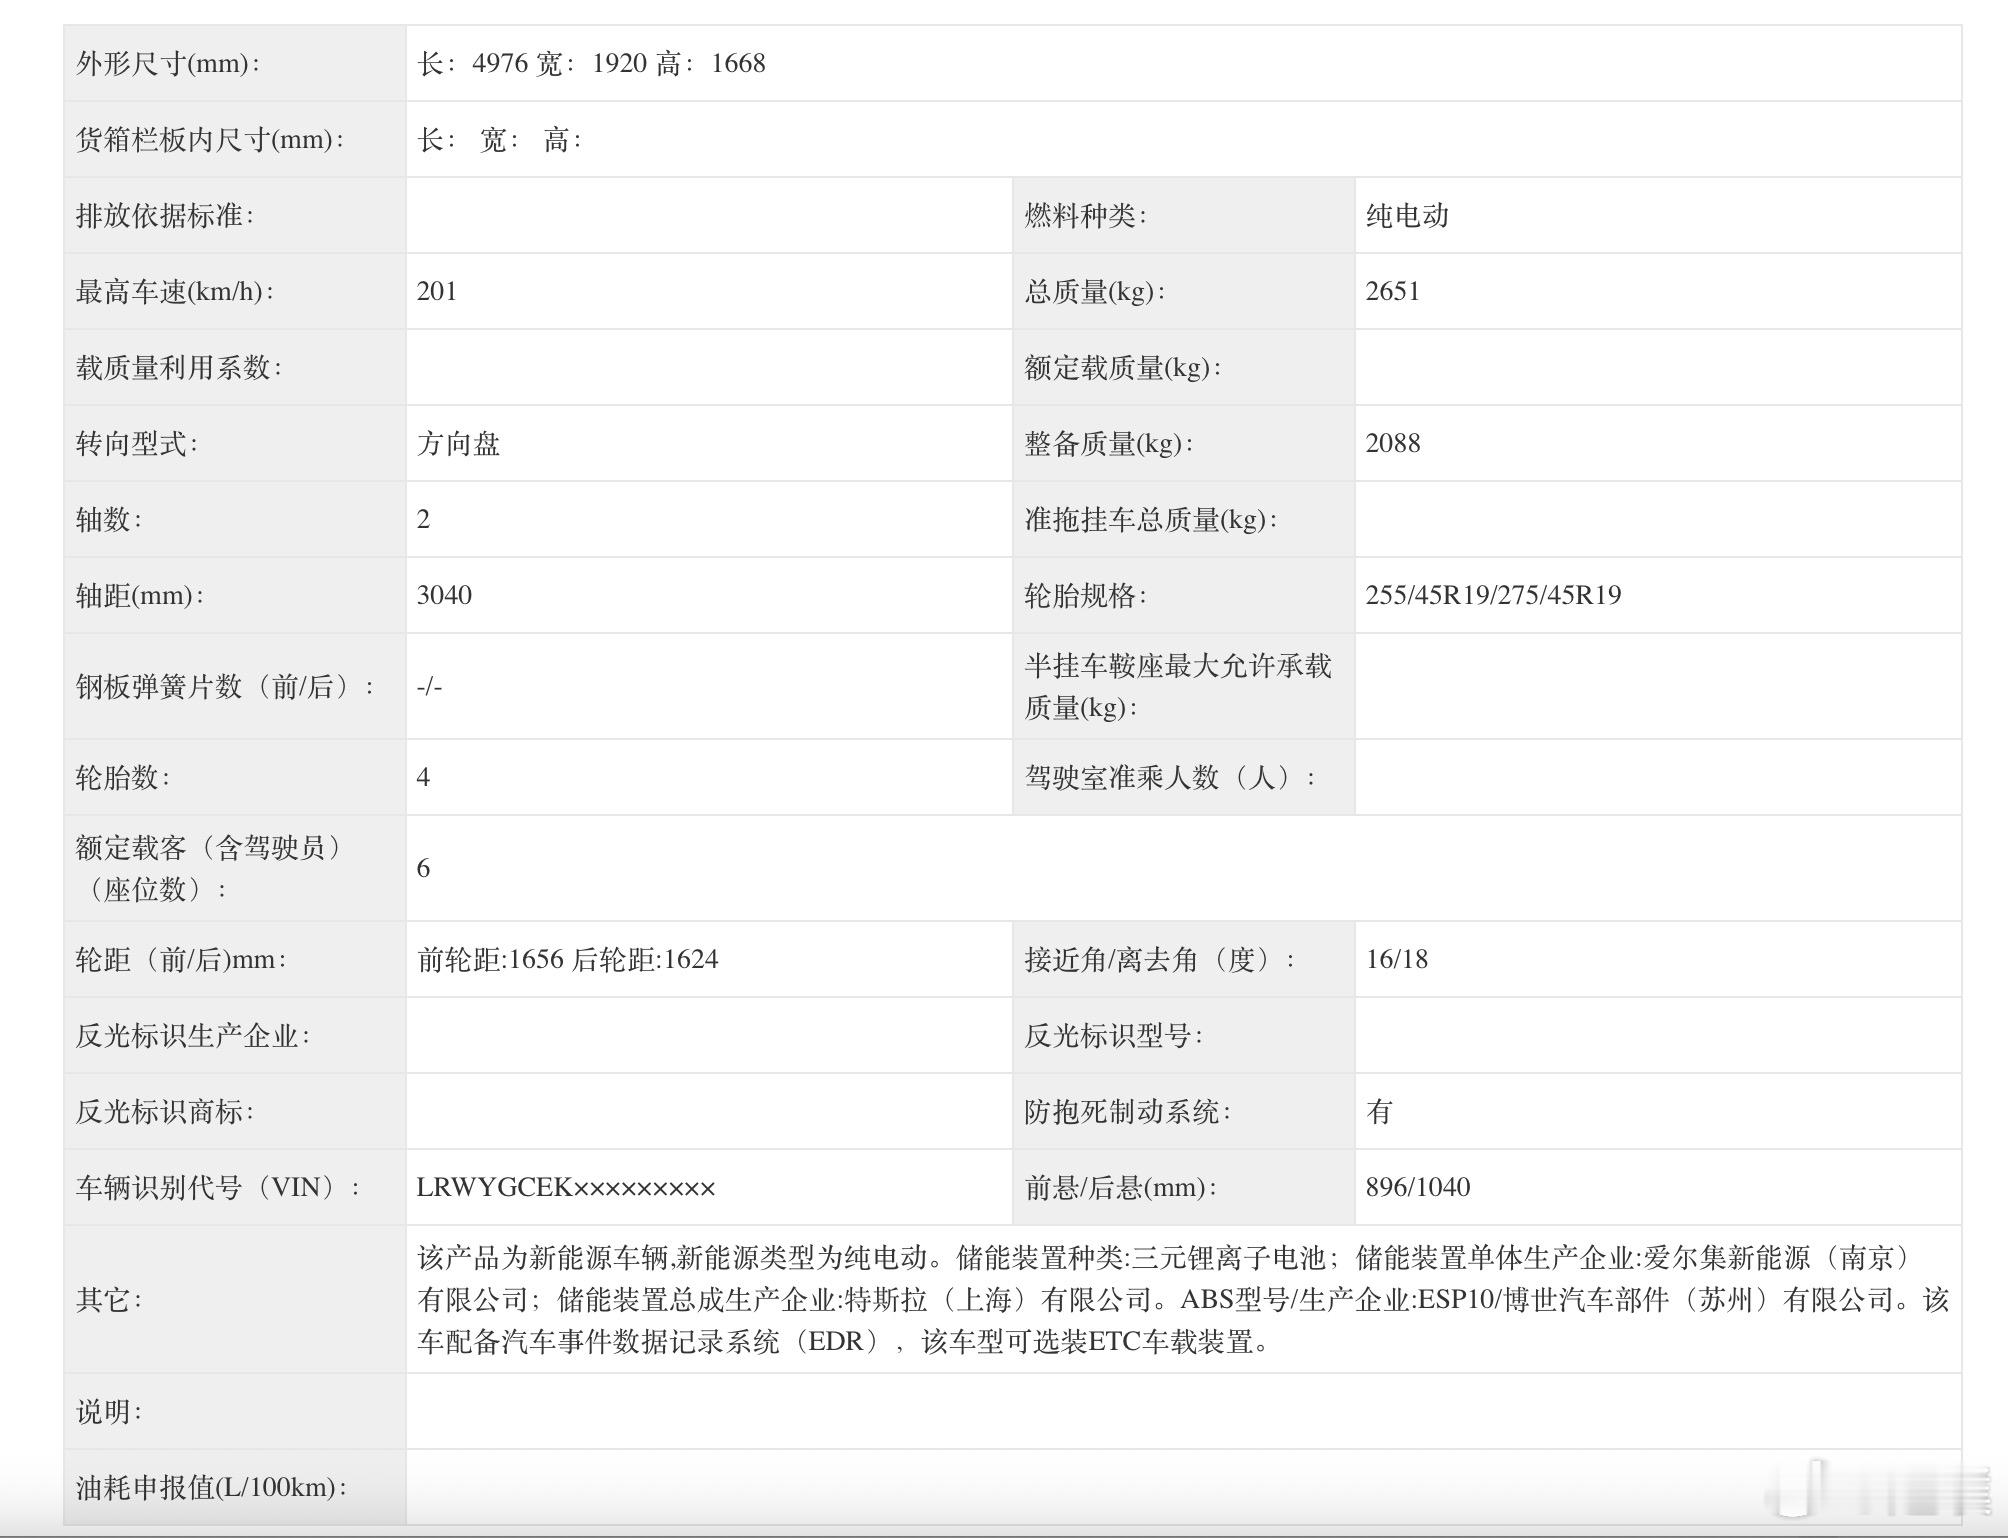
Task: Select the track value 前轮距:1656 后轮距:1624
Action: [568, 960]
